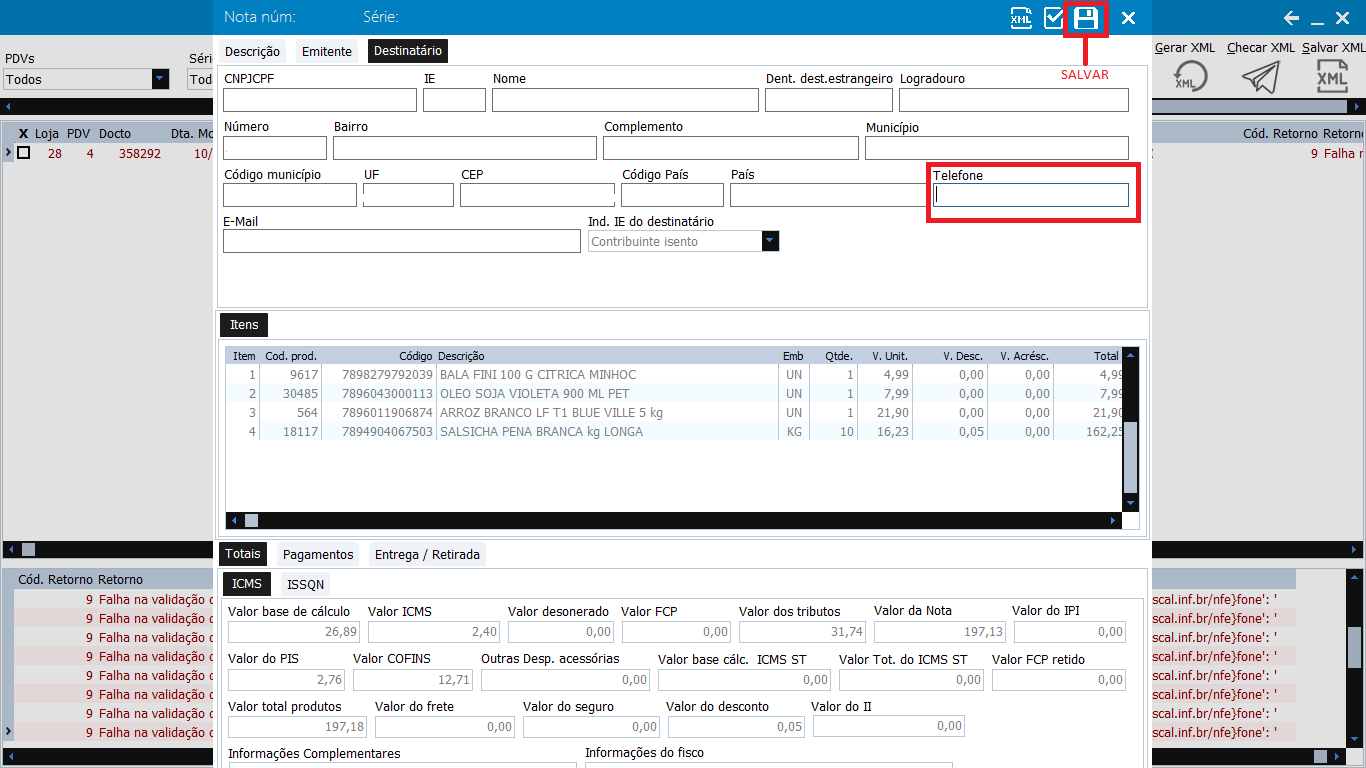
Task: Select the Itens tab
Action: click(x=244, y=324)
